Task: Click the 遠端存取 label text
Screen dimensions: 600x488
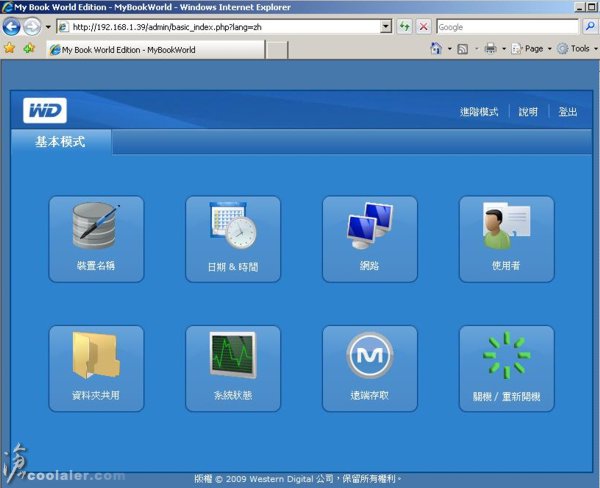Action: pos(369,395)
